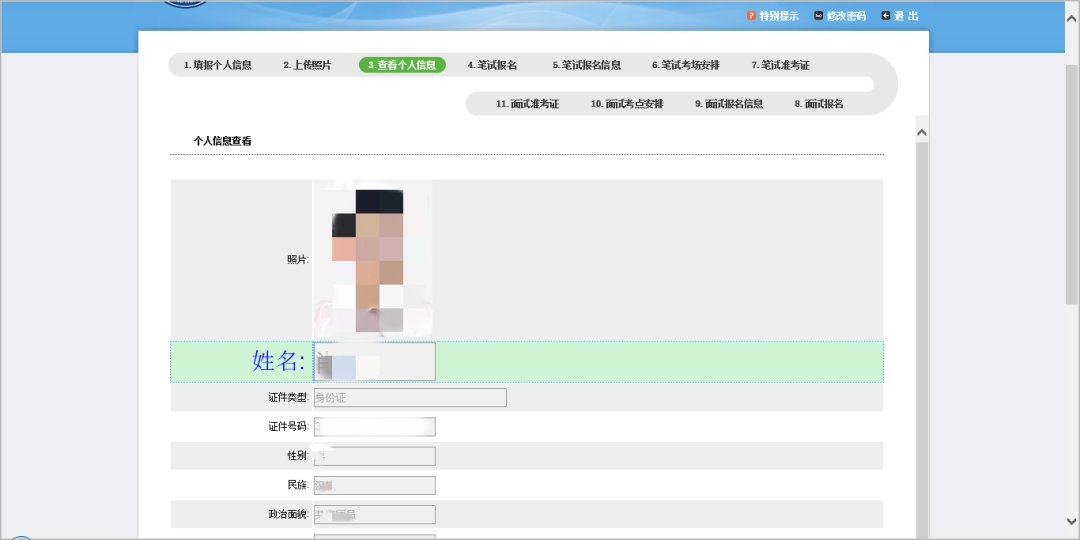The image size is (1080, 540).
Task: Go to step 2 上传照片
Action: [x=306, y=65]
